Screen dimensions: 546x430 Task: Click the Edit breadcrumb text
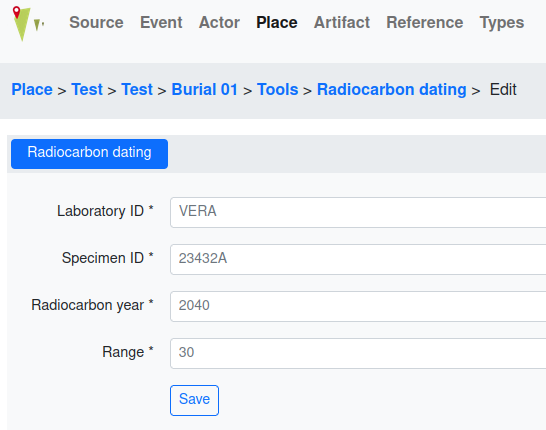[x=503, y=89]
